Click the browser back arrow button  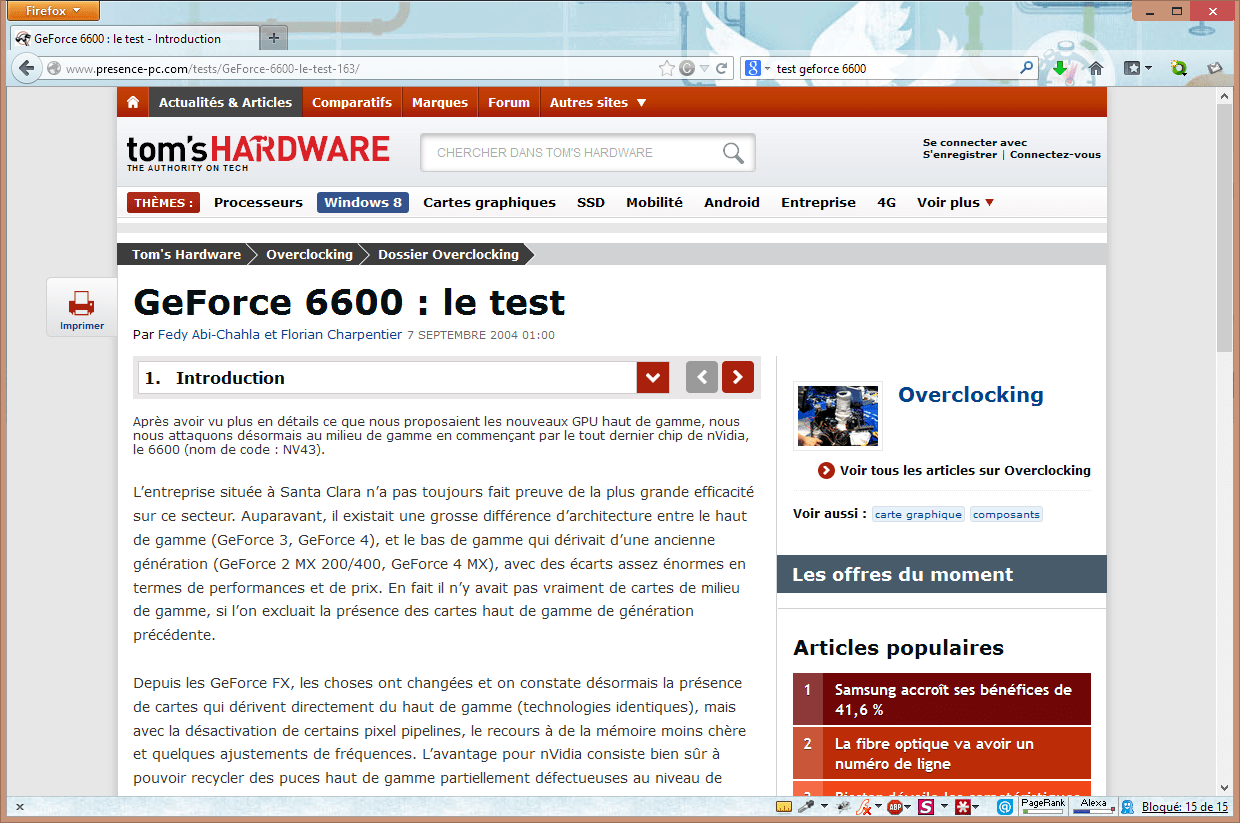pos(26,68)
